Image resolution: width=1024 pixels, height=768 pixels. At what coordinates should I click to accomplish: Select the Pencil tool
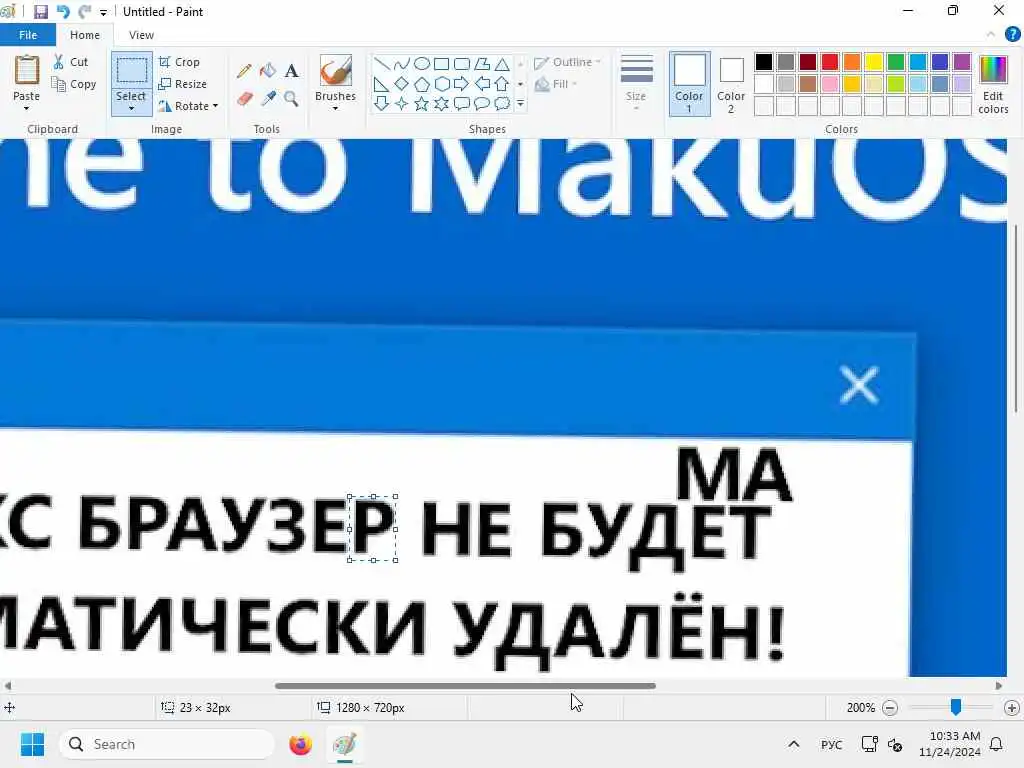coord(244,71)
